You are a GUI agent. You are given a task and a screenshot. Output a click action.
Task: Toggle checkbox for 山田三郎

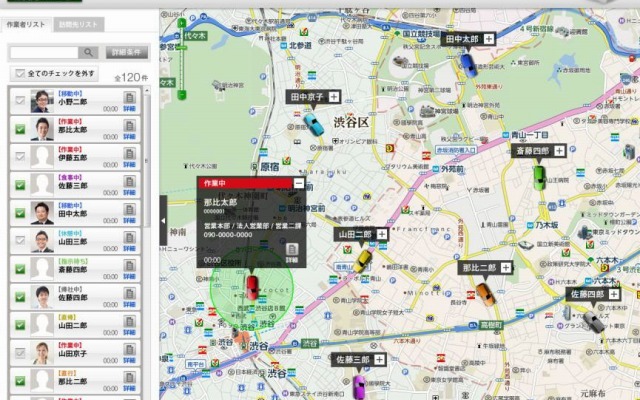(x=20, y=241)
